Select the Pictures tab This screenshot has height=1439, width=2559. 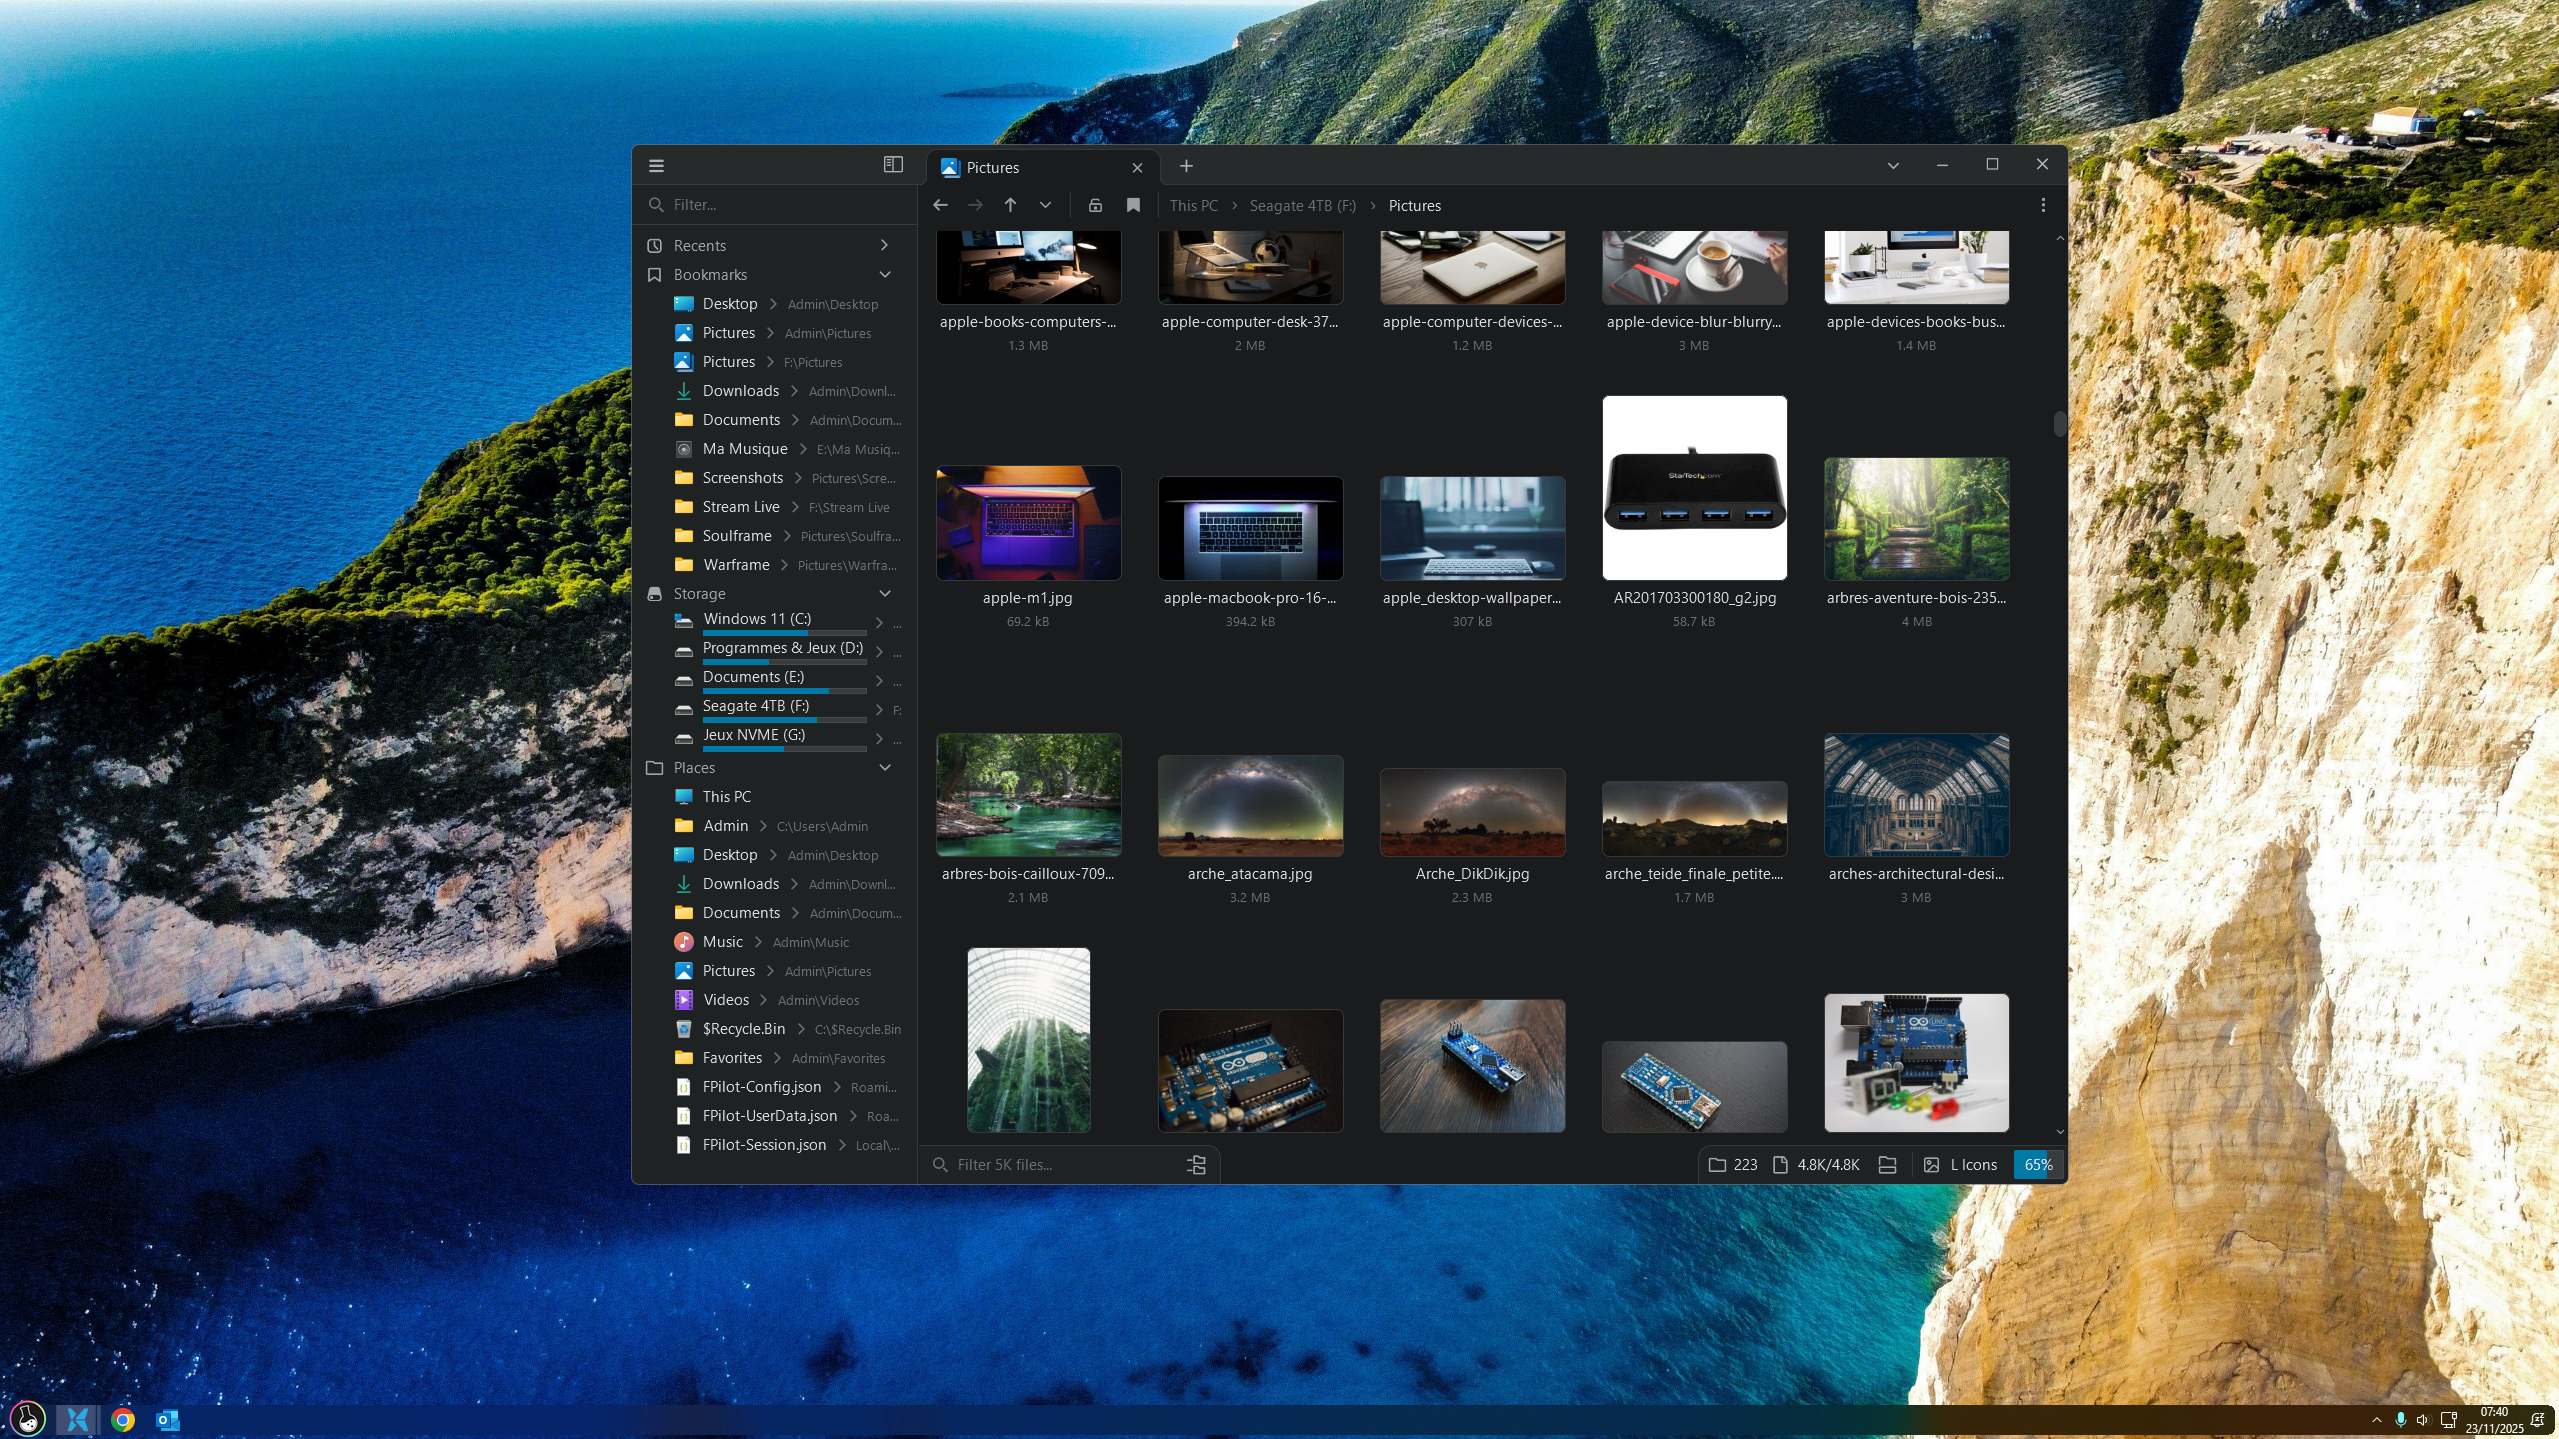1030,168
